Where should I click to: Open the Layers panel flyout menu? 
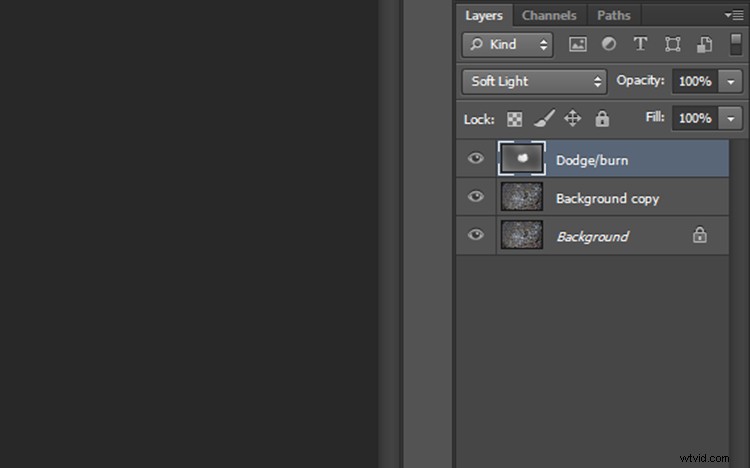pos(734,15)
